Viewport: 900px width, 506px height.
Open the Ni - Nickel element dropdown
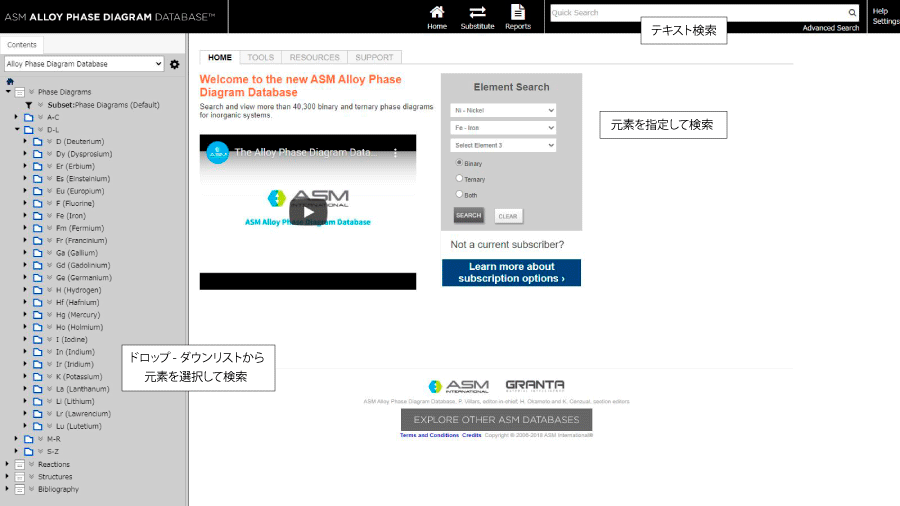(x=503, y=110)
